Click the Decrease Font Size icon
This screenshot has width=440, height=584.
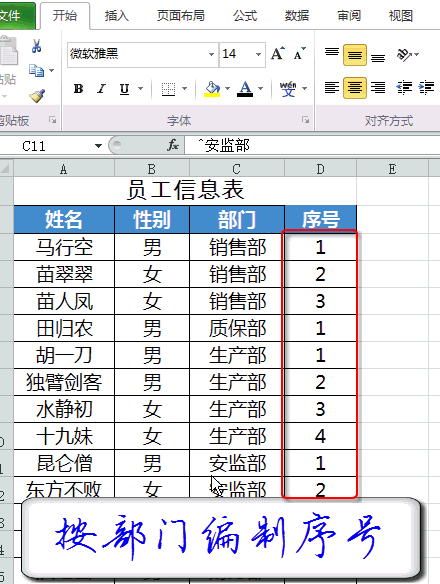(299, 54)
